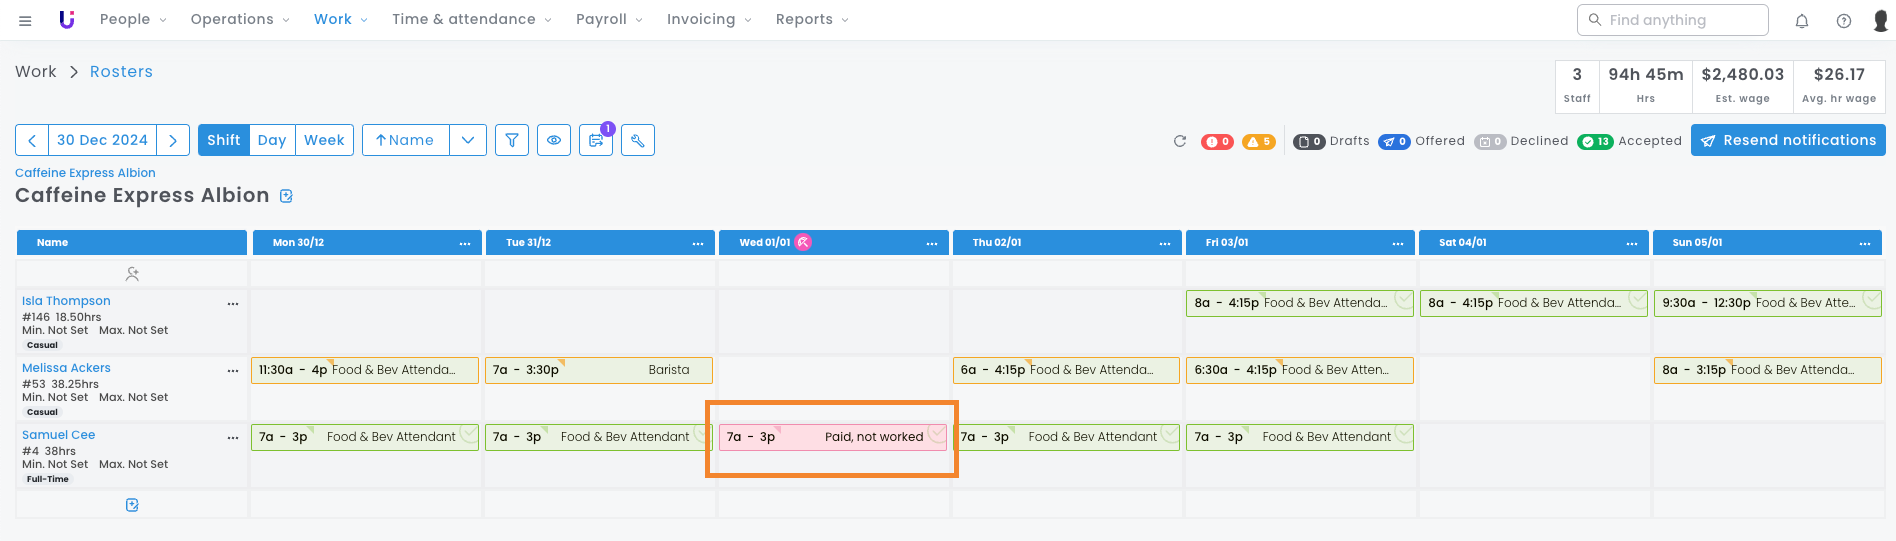
Task: Open Isla Thompson's profile link
Action: click(x=66, y=301)
